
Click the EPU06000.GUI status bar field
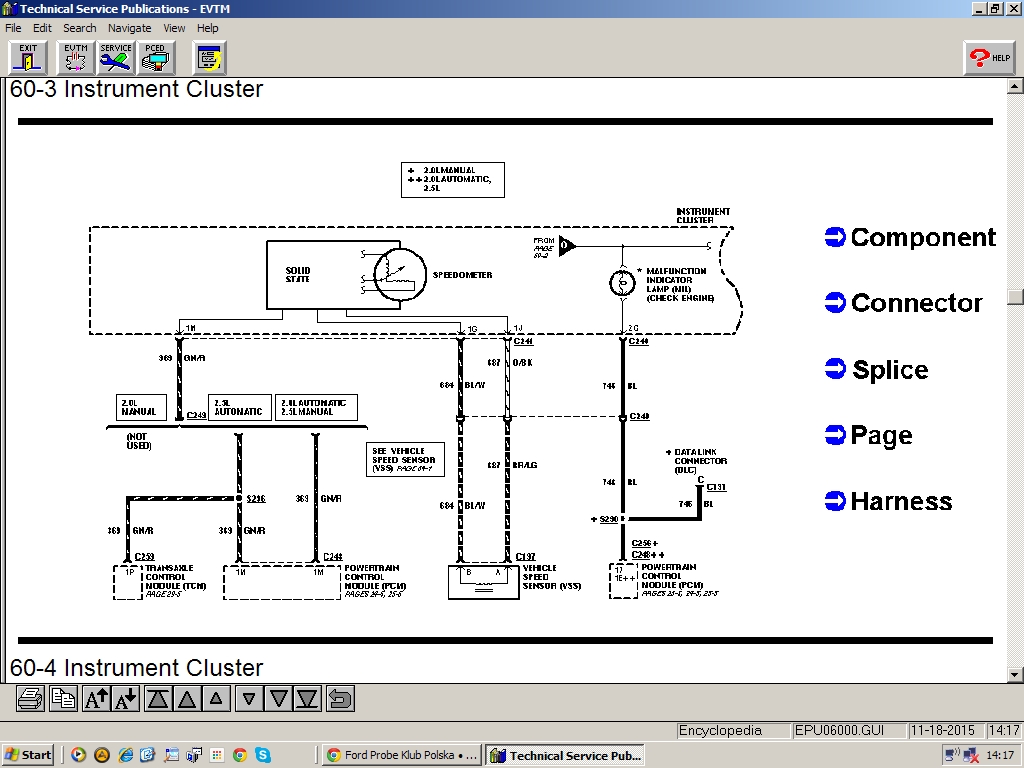(848, 730)
